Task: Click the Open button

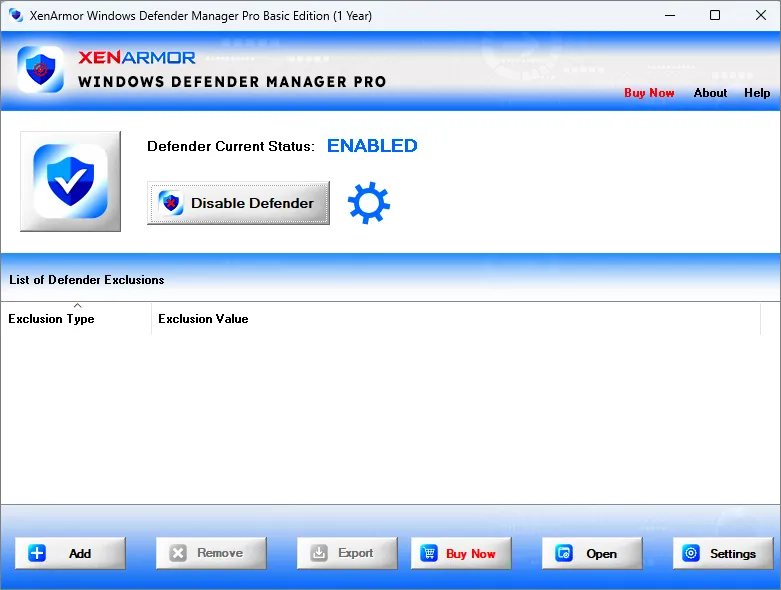Action: pos(592,553)
